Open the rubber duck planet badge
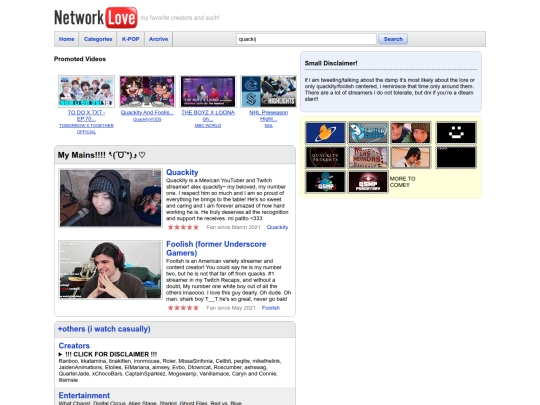The height and width of the screenshot is (405, 540). point(325,133)
